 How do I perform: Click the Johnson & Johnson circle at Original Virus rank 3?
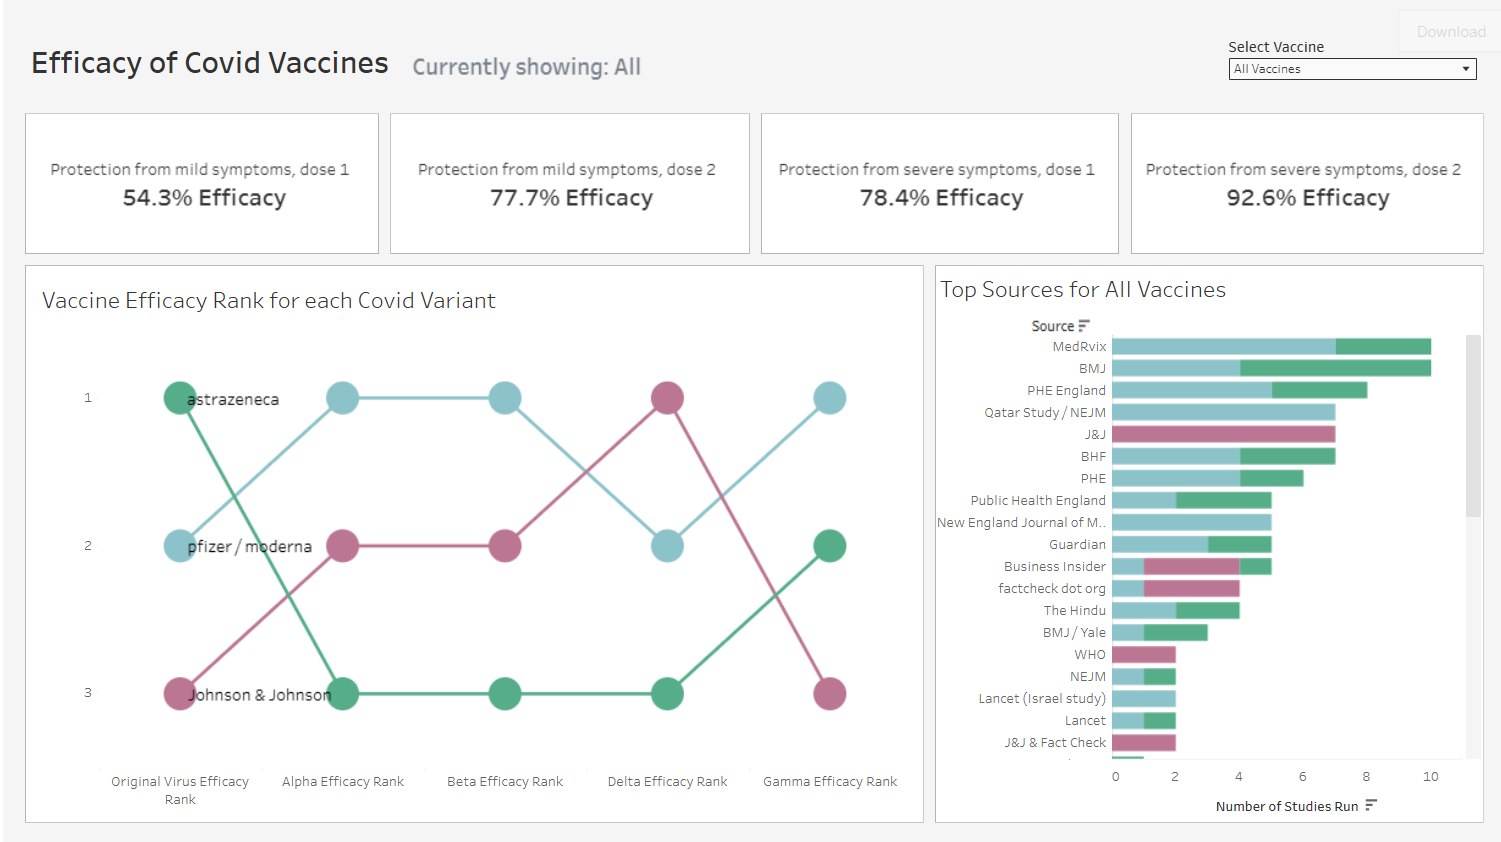pos(180,693)
